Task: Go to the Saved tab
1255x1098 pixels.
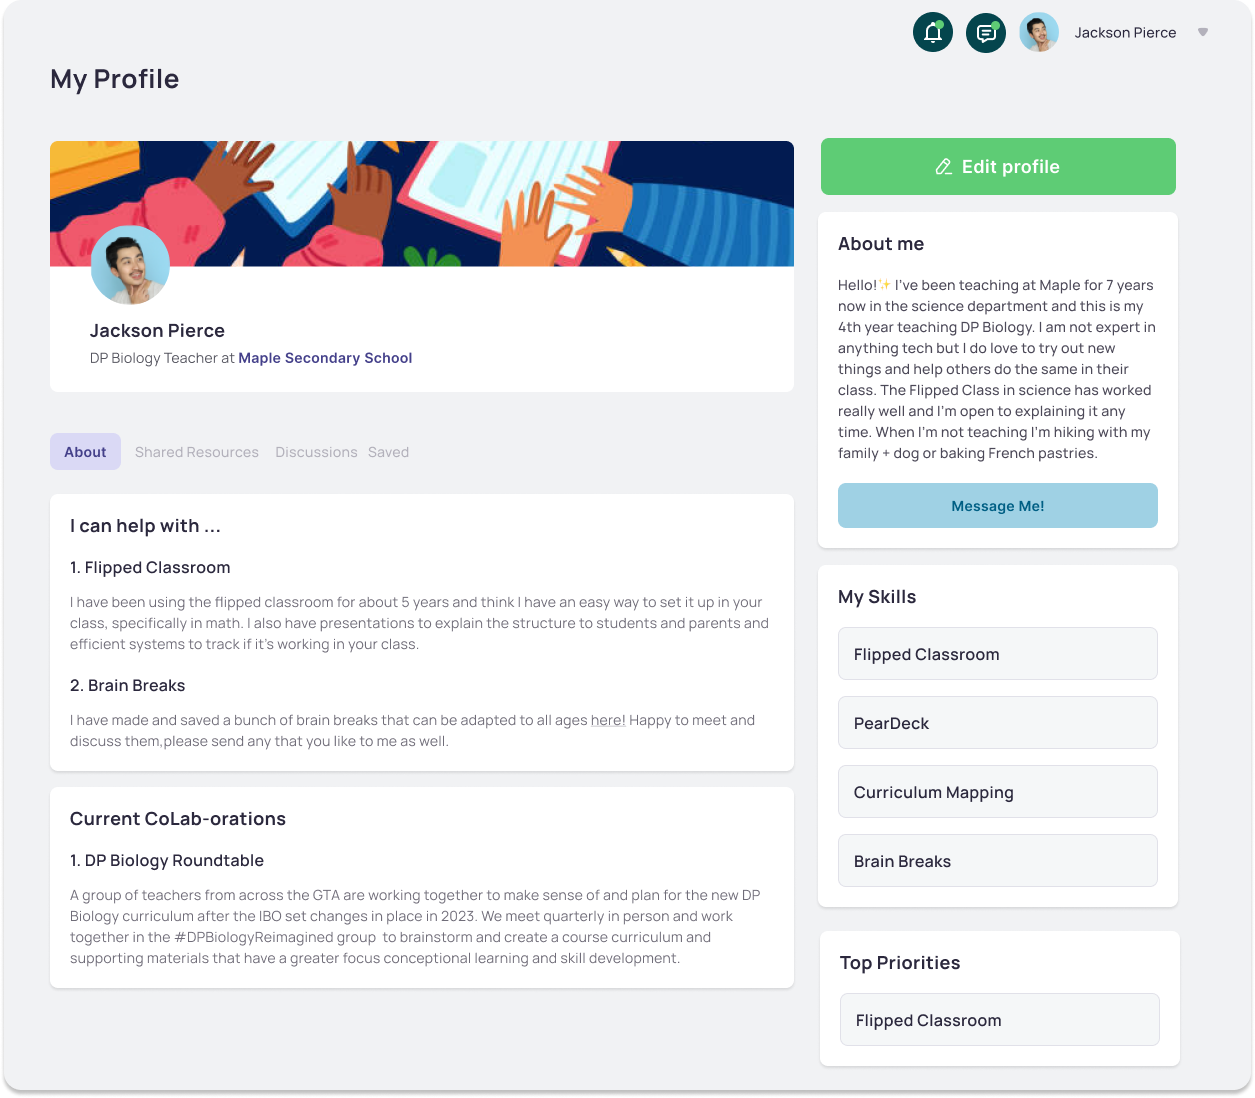Action: tap(388, 452)
